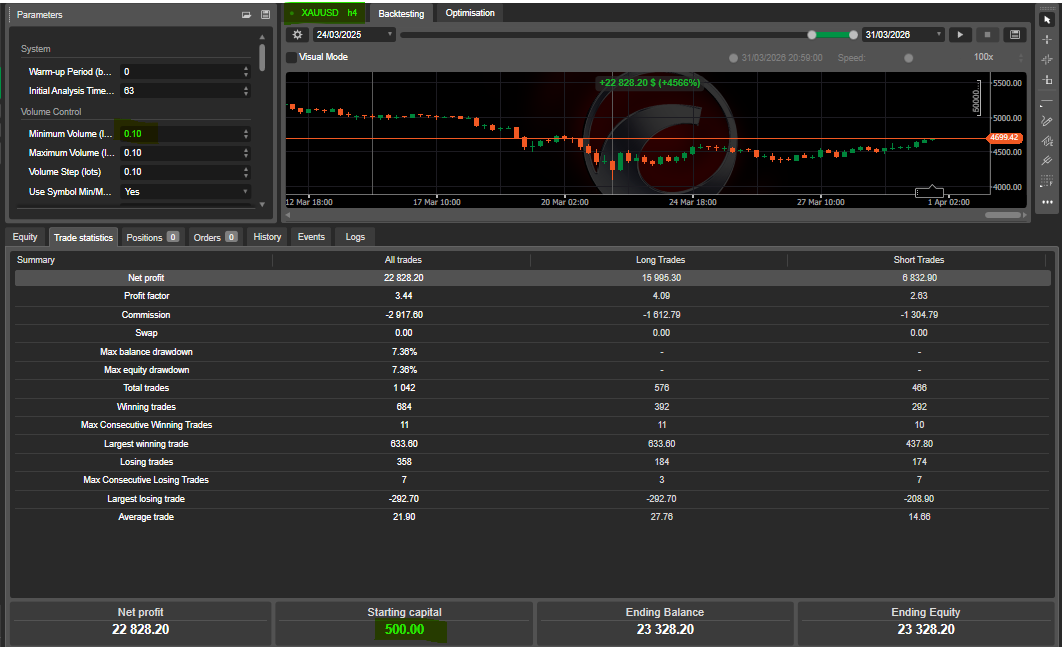
Task: Enable the Visual Mode checkbox
Action: click(x=292, y=57)
